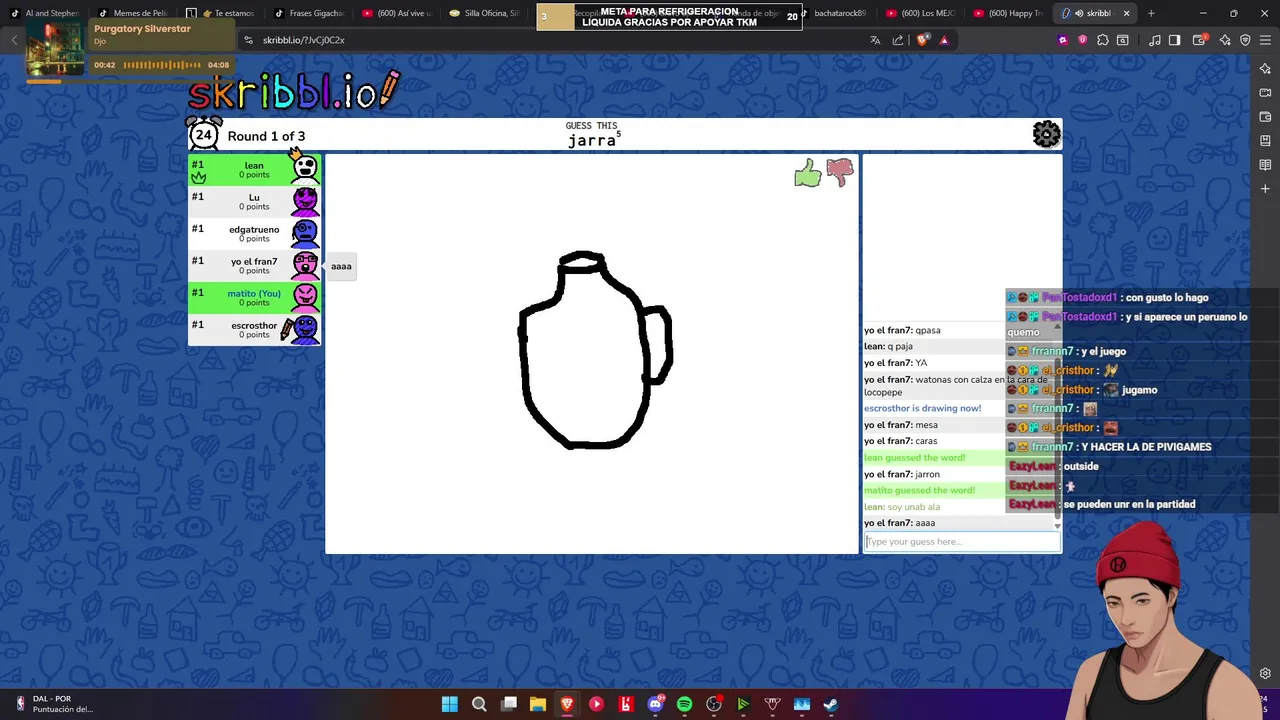Focus the guess input field

(962, 542)
